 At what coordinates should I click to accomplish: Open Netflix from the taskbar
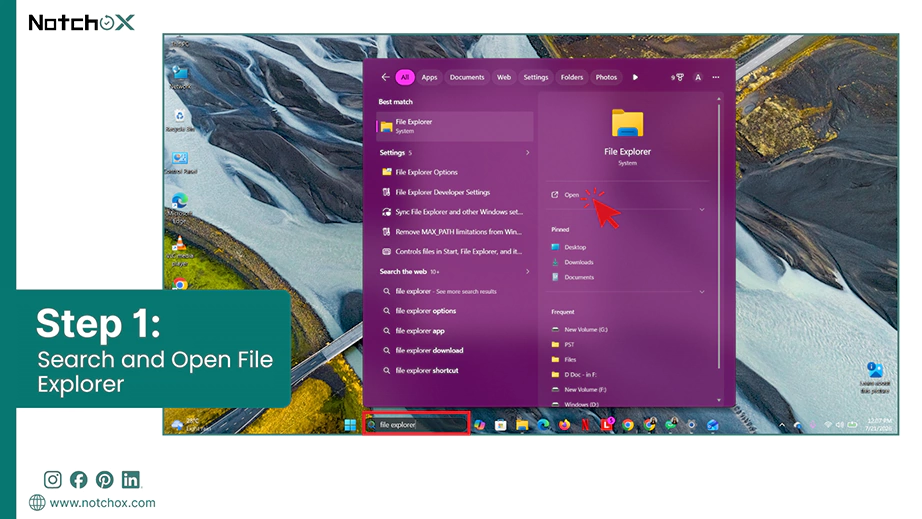(x=585, y=425)
